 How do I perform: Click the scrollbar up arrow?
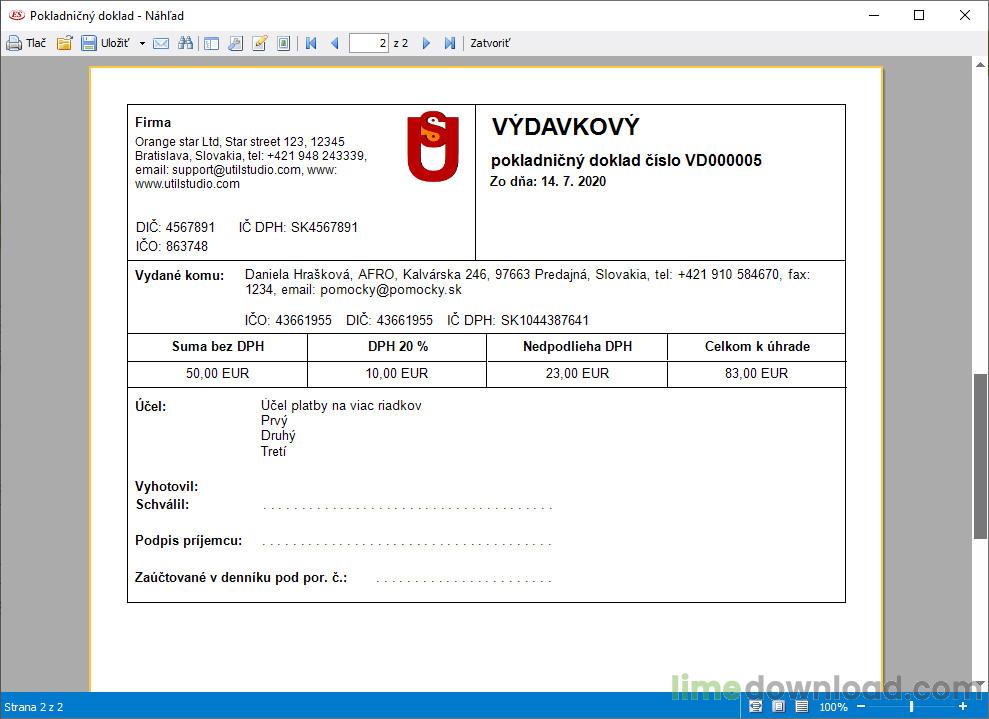click(x=980, y=64)
